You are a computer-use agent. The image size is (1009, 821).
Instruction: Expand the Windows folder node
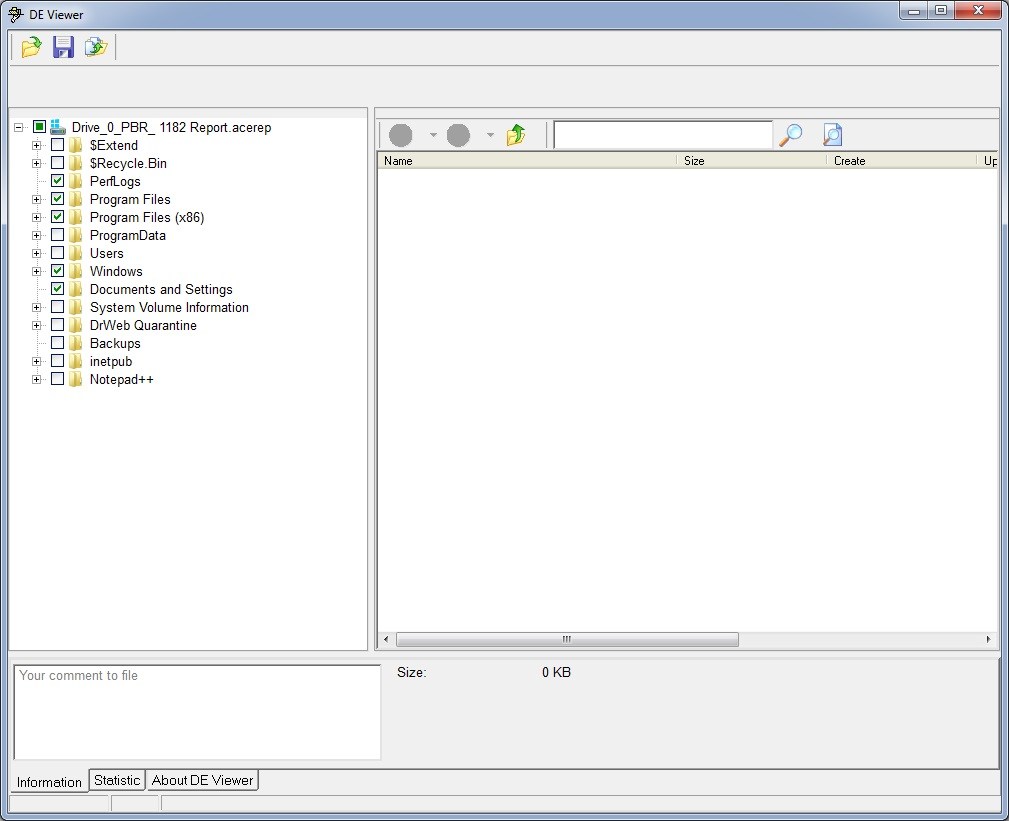[x=37, y=271]
